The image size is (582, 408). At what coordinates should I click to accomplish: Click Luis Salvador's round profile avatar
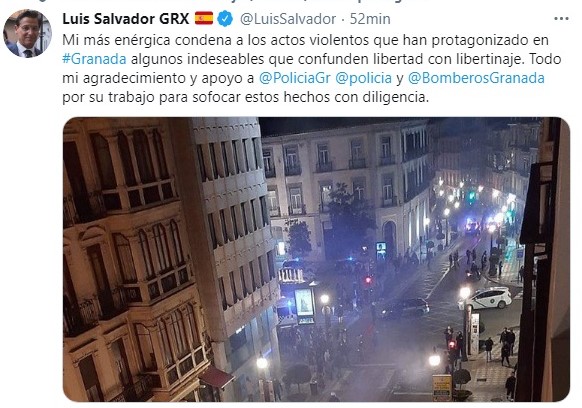pos(27,33)
